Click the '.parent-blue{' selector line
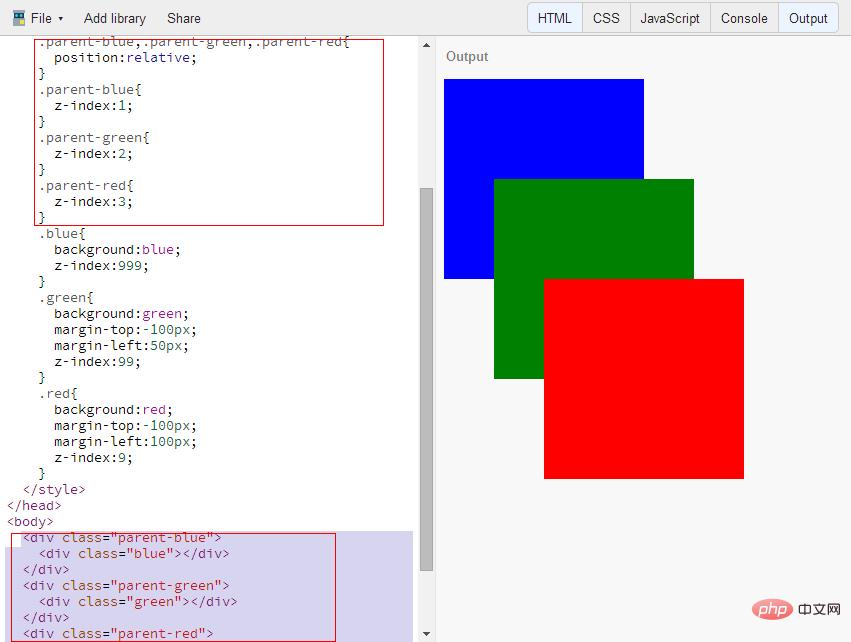The image size is (851, 642). click(x=90, y=90)
